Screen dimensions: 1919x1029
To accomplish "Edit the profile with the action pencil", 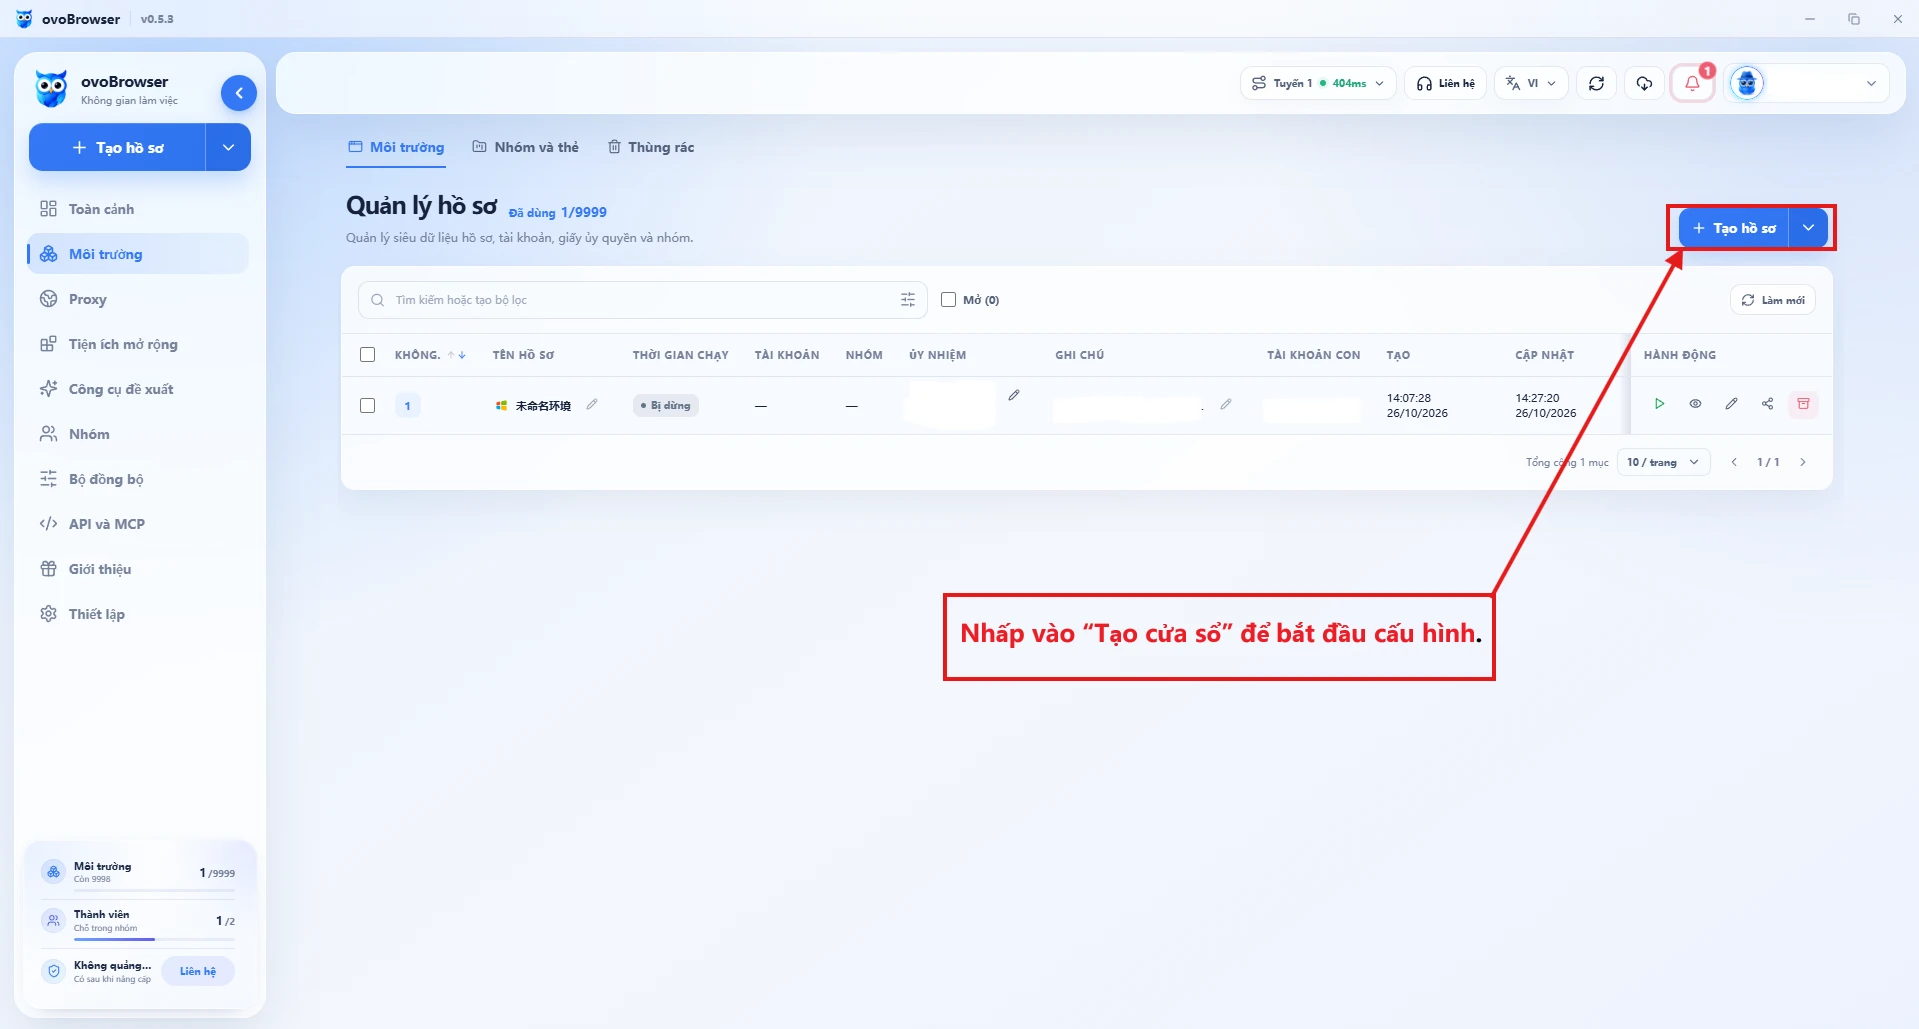I will coord(1731,404).
